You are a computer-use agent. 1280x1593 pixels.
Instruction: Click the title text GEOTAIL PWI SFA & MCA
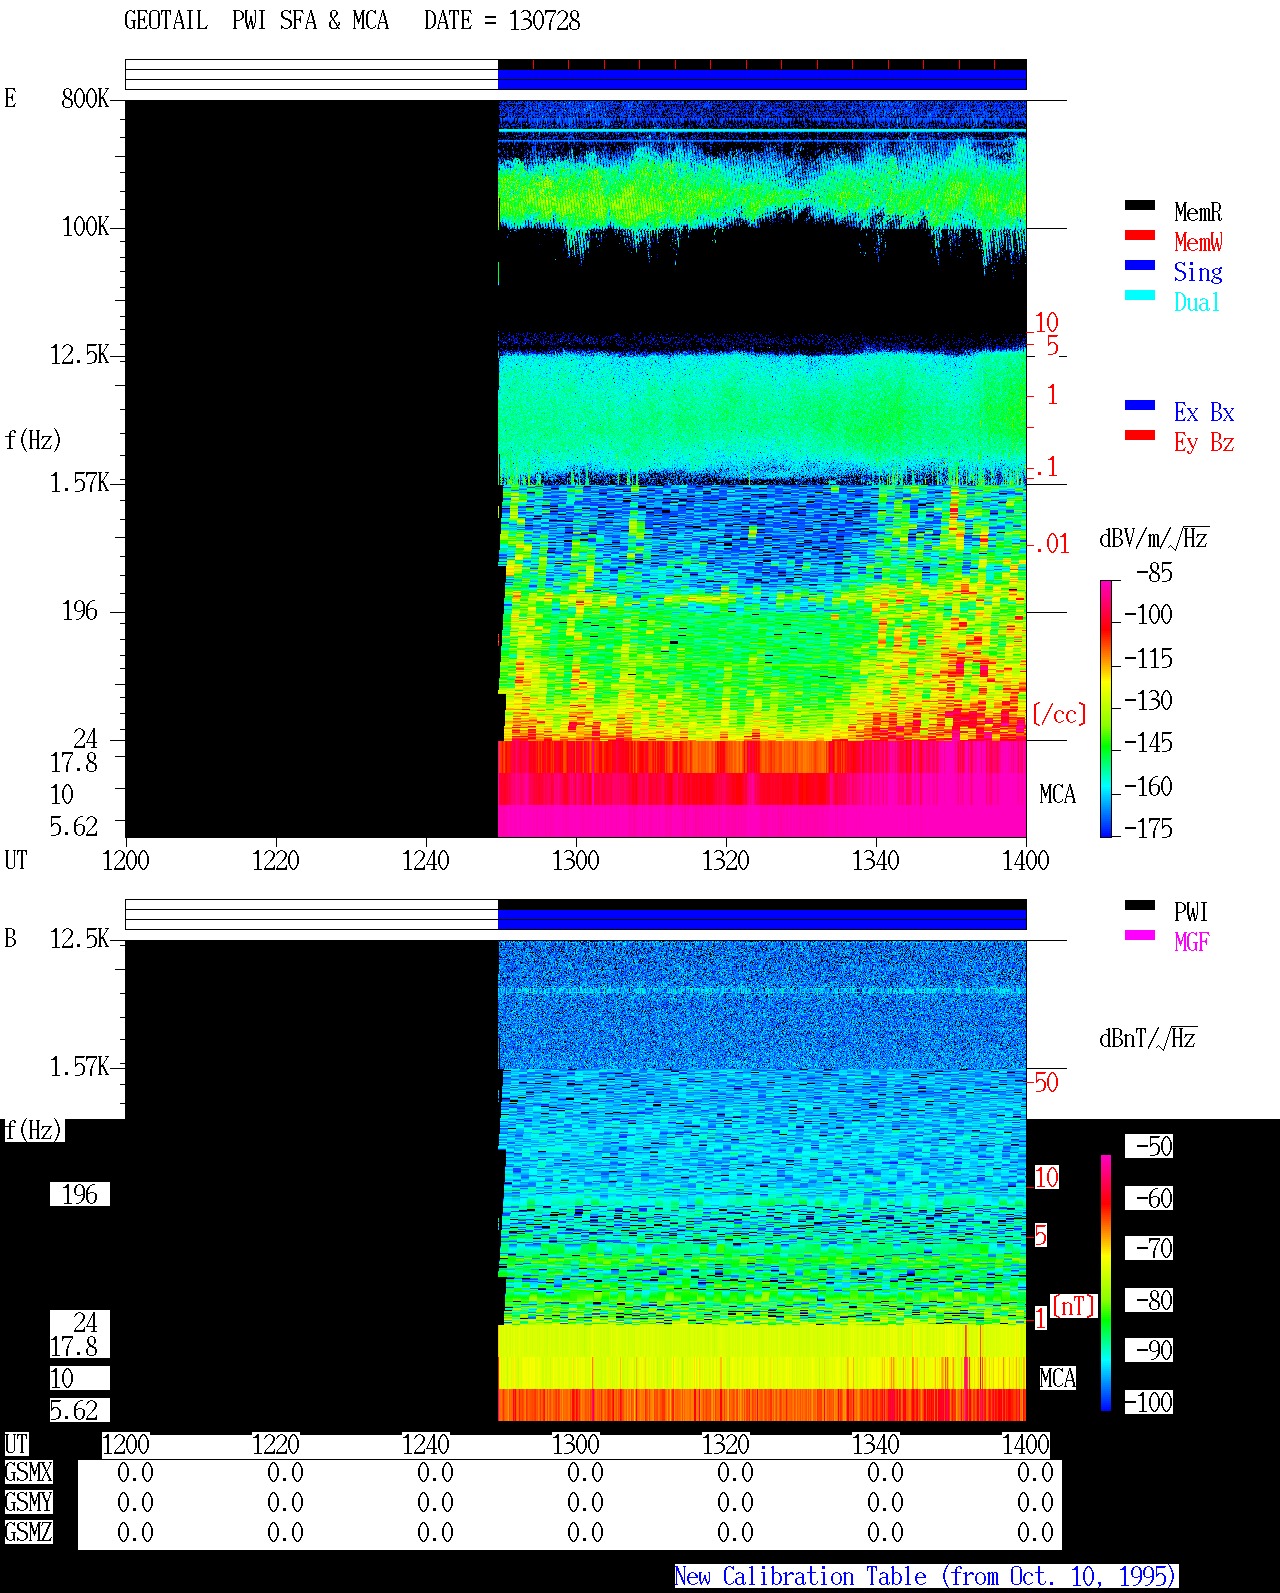point(256,21)
